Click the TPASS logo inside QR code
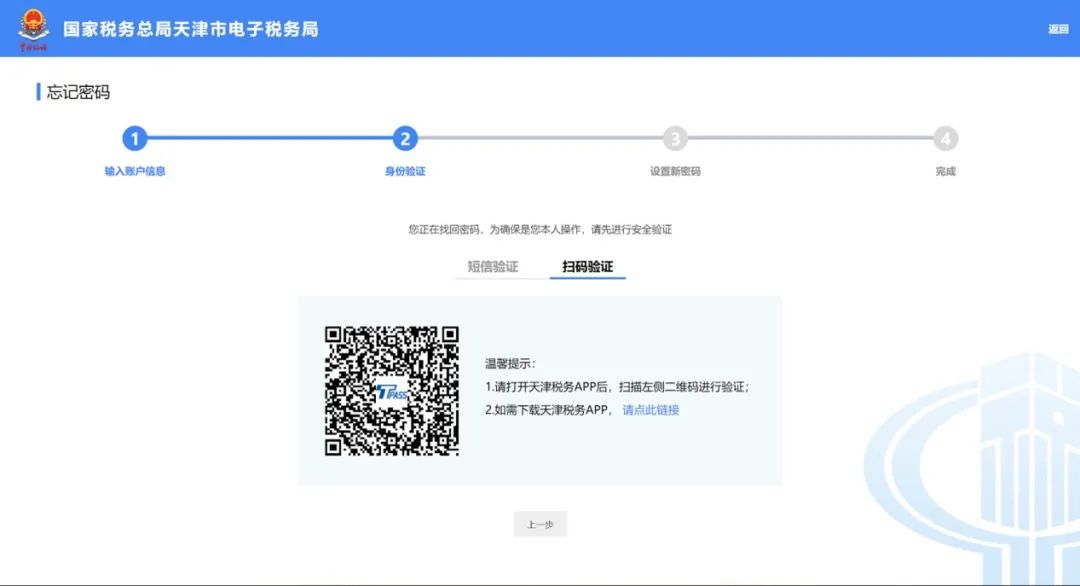Viewport: 1080px width, 586px height. pos(392,393)
